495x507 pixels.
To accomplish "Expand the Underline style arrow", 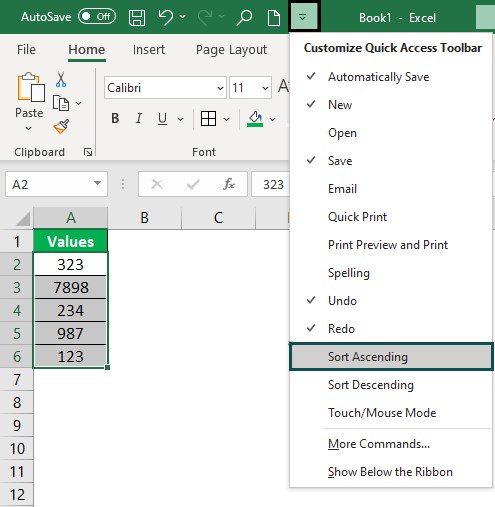I will [x=180, y=119].
